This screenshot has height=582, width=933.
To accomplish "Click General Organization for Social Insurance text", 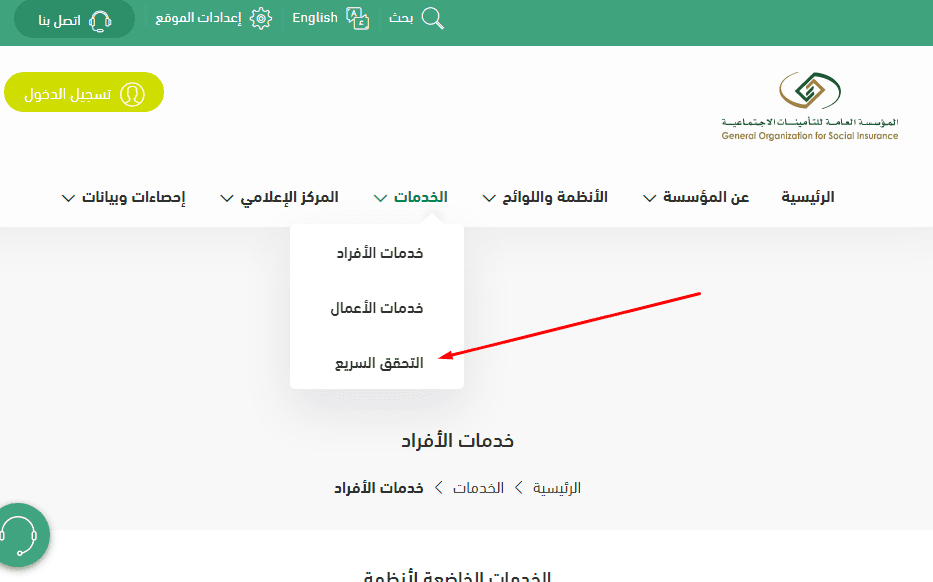I will coord(810,136).
